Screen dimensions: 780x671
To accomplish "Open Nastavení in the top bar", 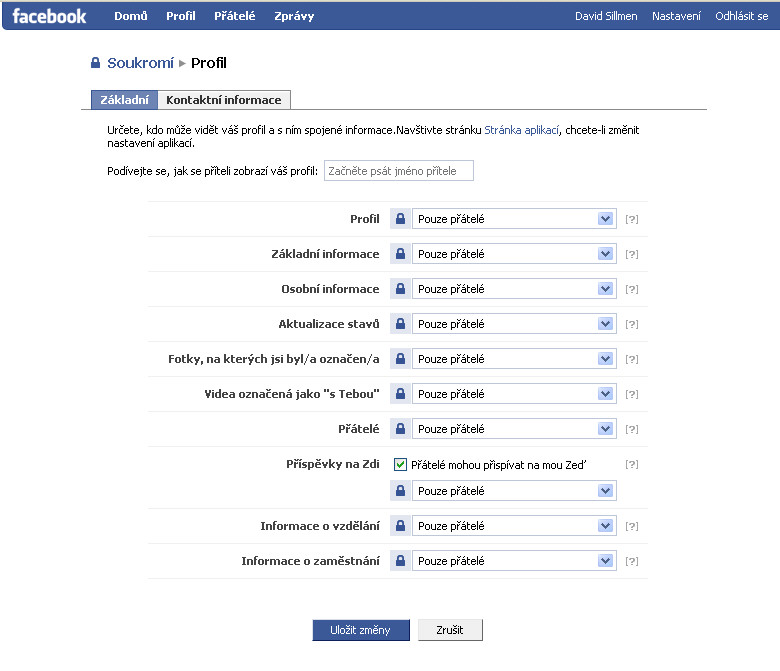I will 676,16.
